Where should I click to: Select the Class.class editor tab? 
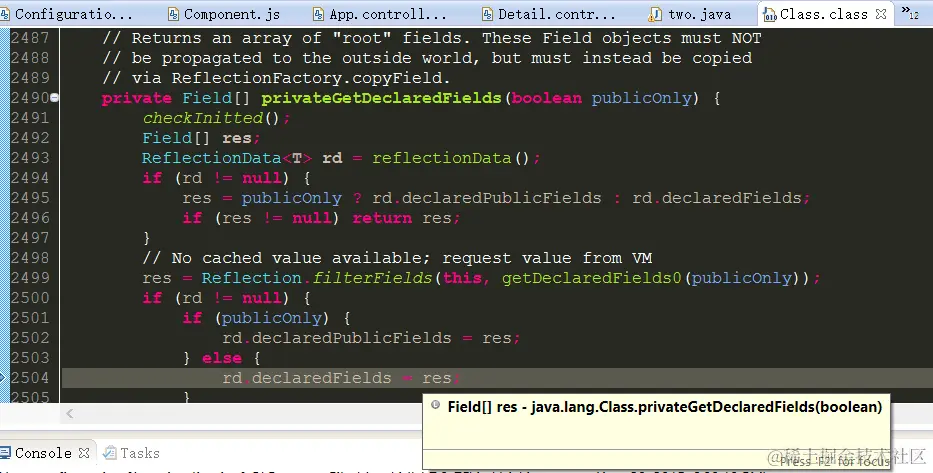coord(824,14)
